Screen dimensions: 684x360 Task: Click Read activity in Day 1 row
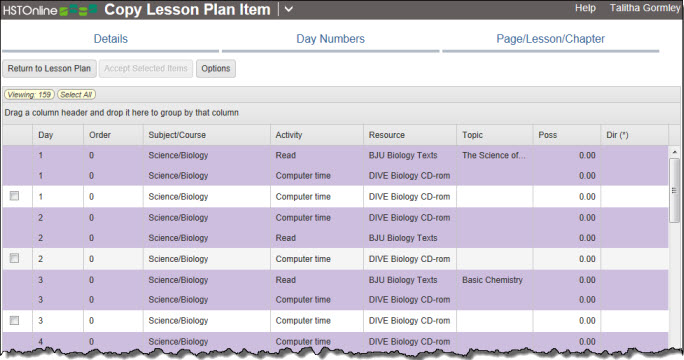point(286,155)
